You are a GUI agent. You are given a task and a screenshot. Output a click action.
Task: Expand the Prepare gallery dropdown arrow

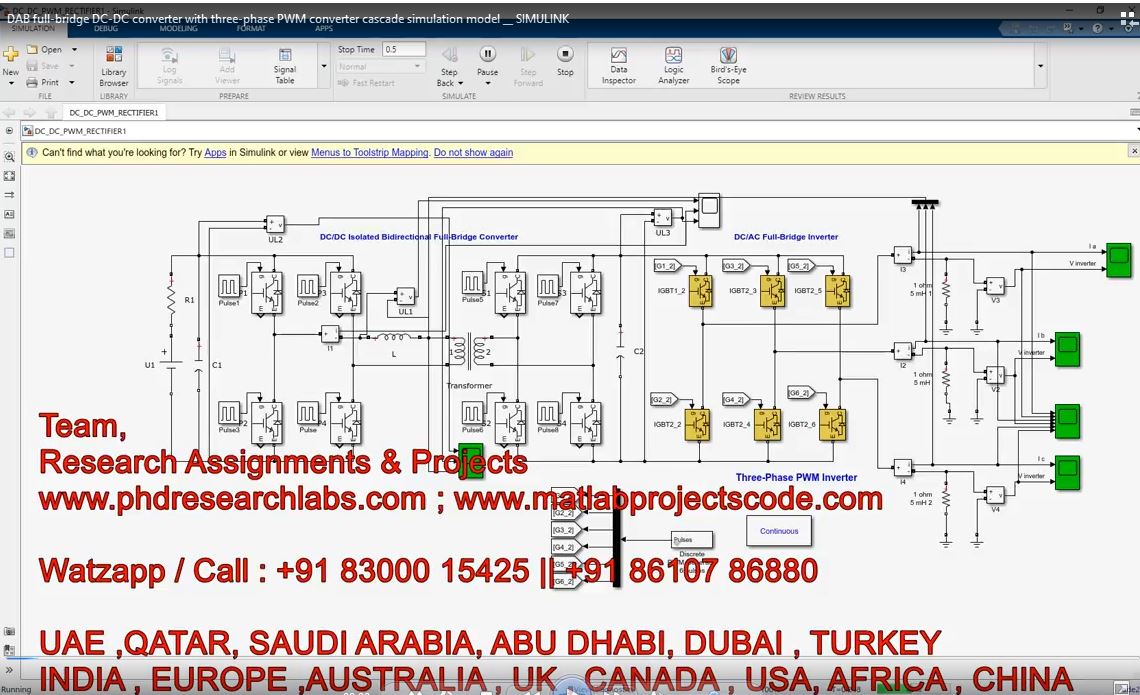point(324,66)
